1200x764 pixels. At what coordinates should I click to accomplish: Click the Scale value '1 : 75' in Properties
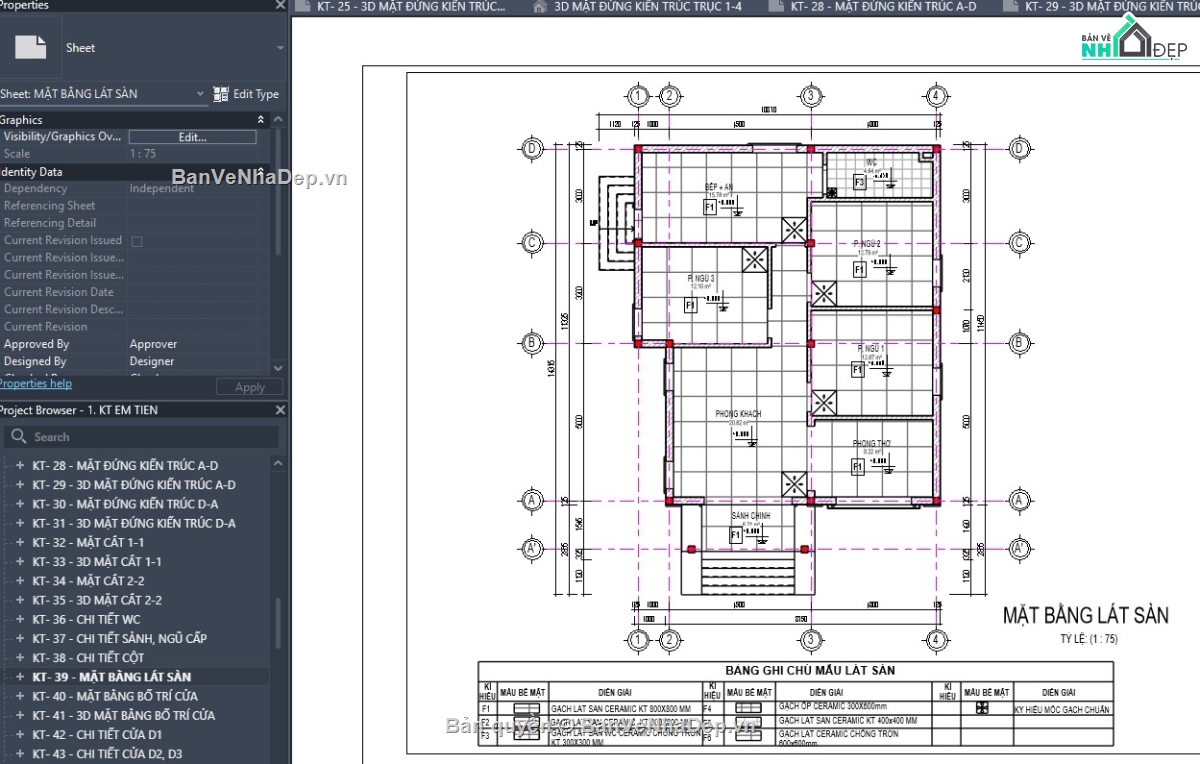(143, 154)
